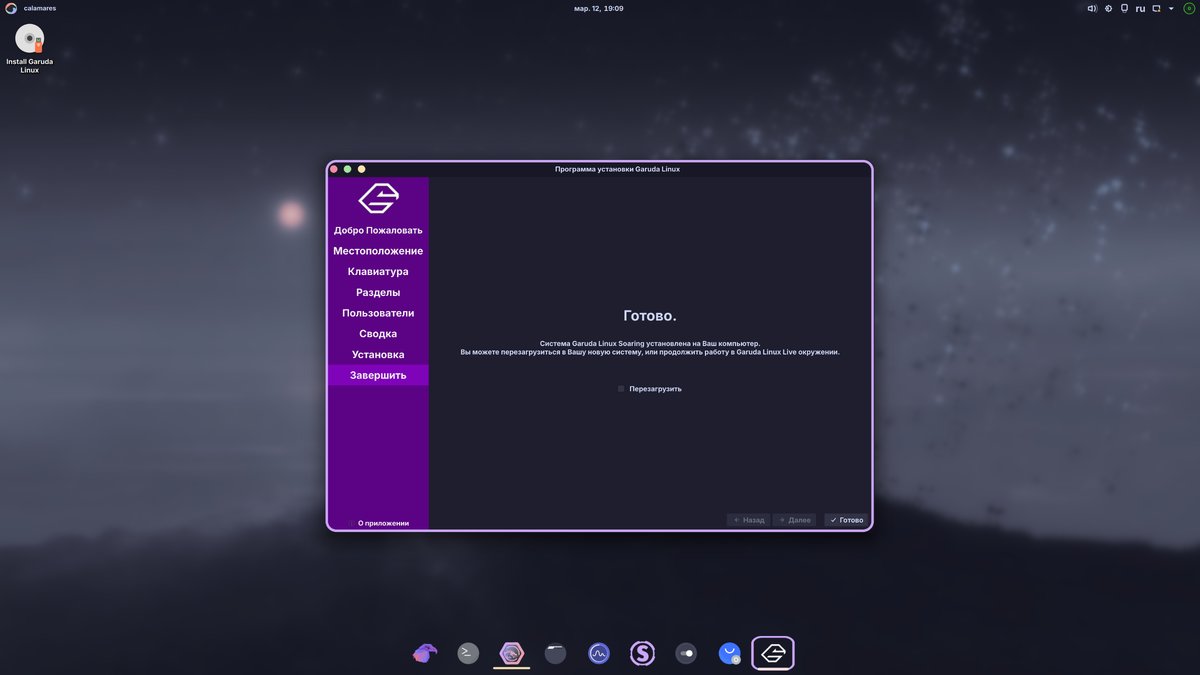Click the brightness icon in the system tray
The height and width of the screenshot is (675, 1200).
[1108, 8]
